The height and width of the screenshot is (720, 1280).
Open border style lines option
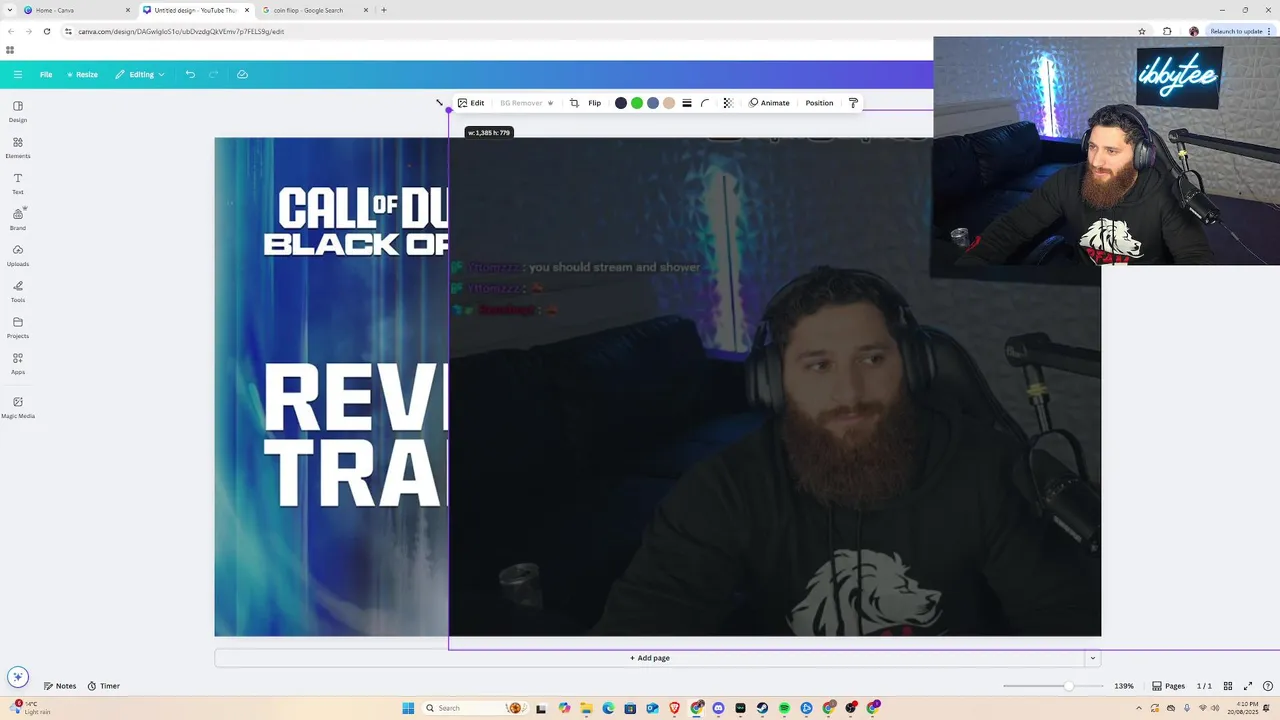pyautogui.click(x=687, y=103)
